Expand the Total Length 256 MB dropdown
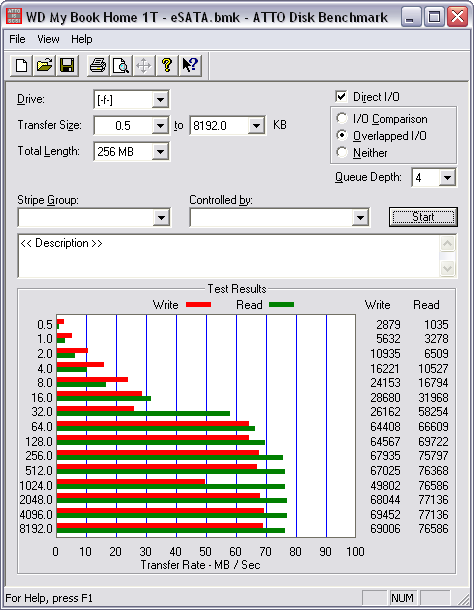This screenshot has height=610, width=474. (x=160, y=151)
